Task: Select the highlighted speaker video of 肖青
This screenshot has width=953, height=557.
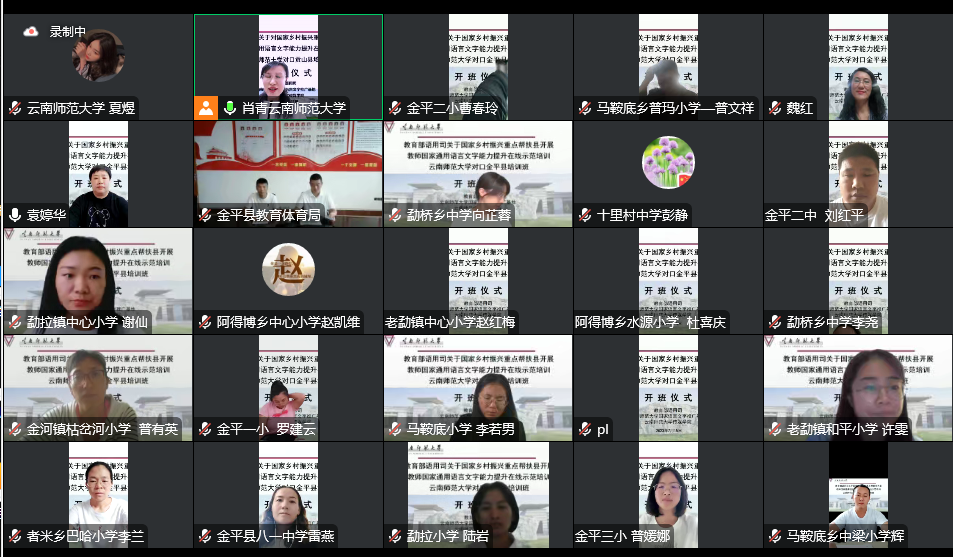Action: [288, 58]
